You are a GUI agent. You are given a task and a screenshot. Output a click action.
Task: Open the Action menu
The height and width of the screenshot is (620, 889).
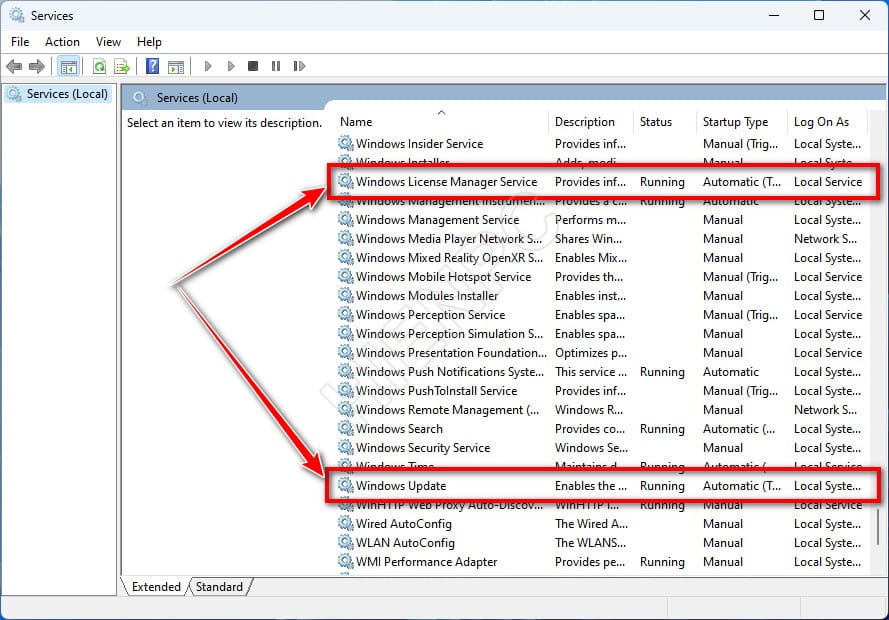62,42
